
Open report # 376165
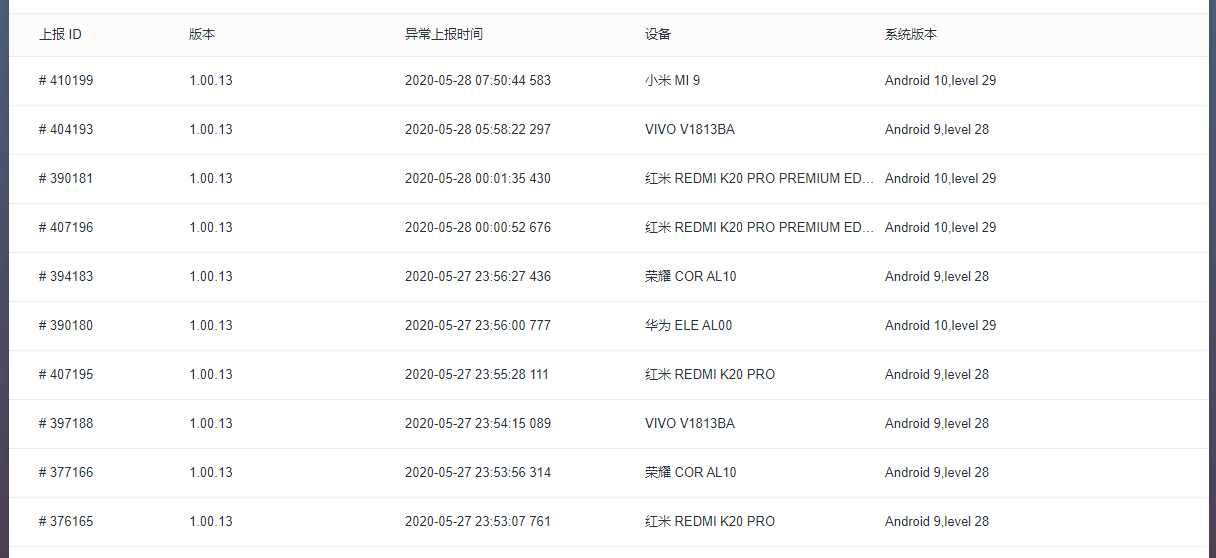tap(66, 521)
